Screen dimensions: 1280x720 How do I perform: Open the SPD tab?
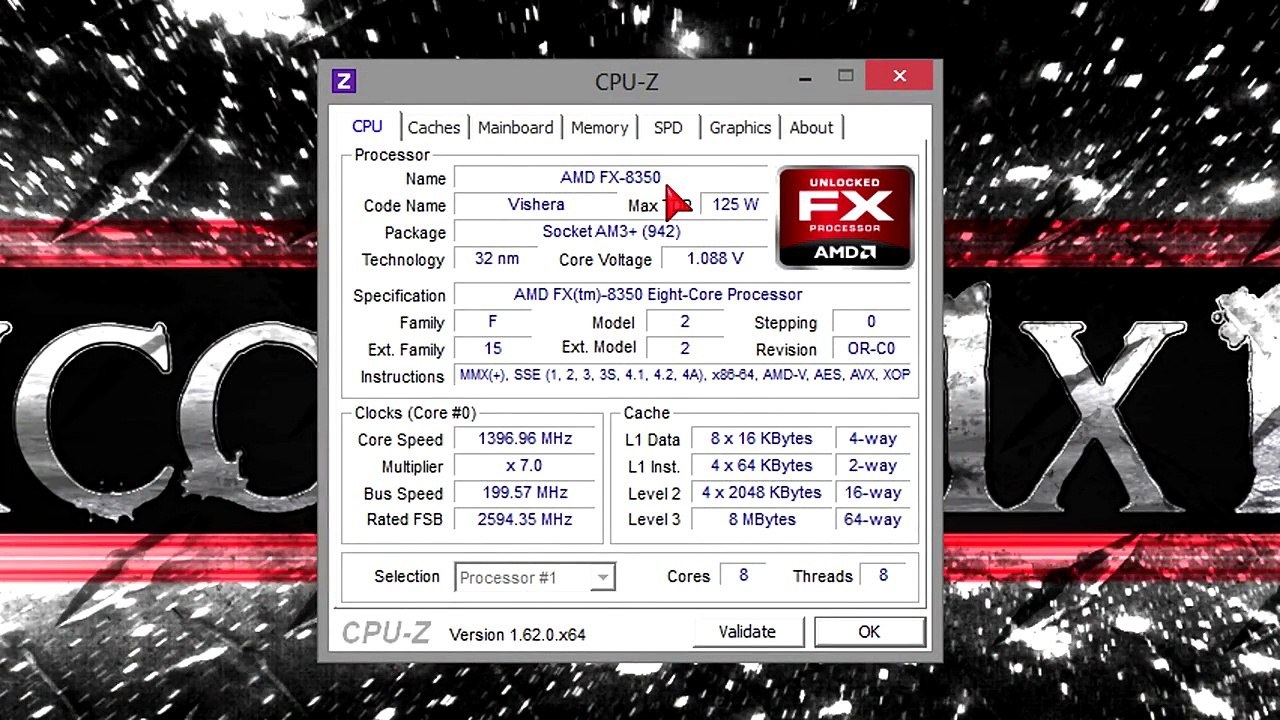[x=668, y=128]
